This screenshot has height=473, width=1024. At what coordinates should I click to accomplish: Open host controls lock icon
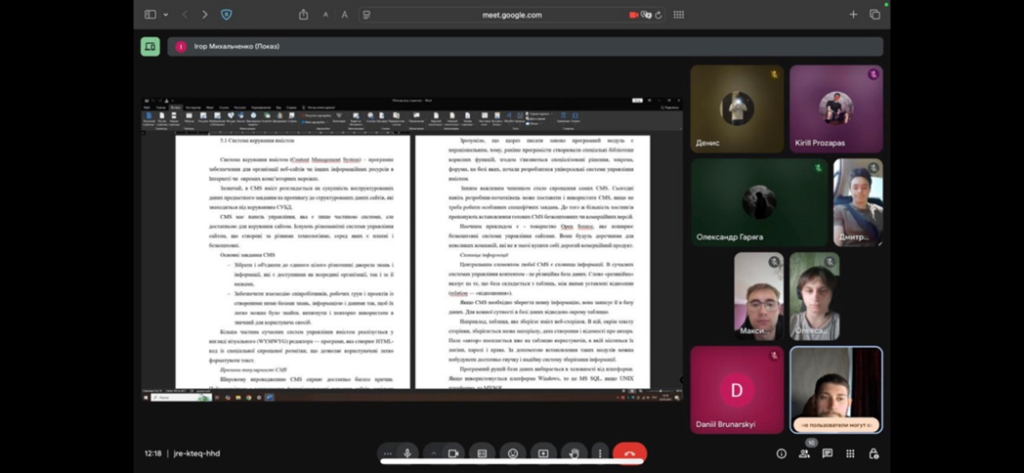coord(874,453)
